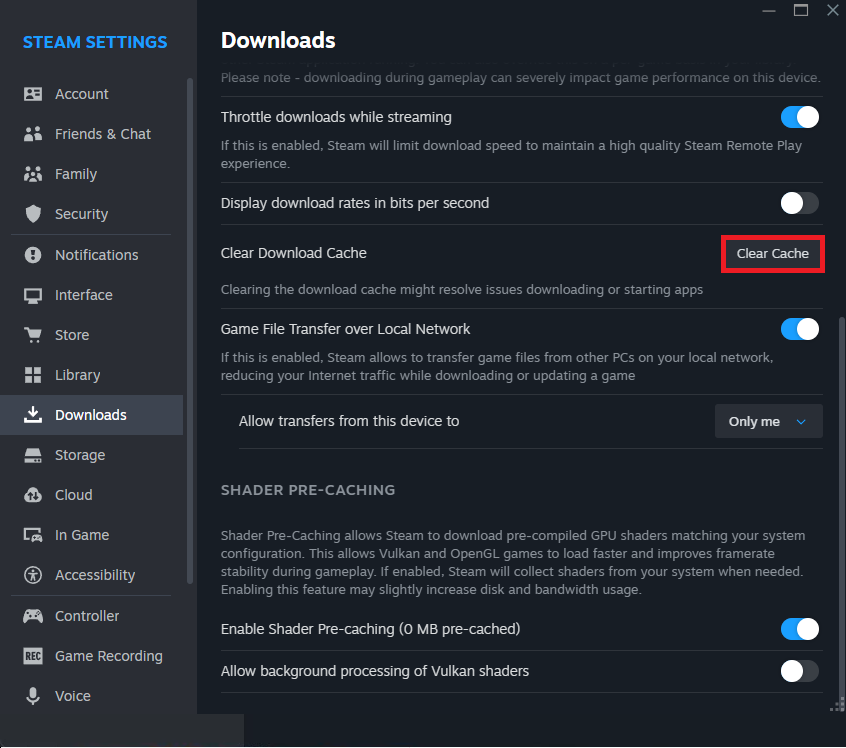Disable Throttle downloads while streaming
The height and width of the screenshot is (748, 846).
[x=800, y=117]
